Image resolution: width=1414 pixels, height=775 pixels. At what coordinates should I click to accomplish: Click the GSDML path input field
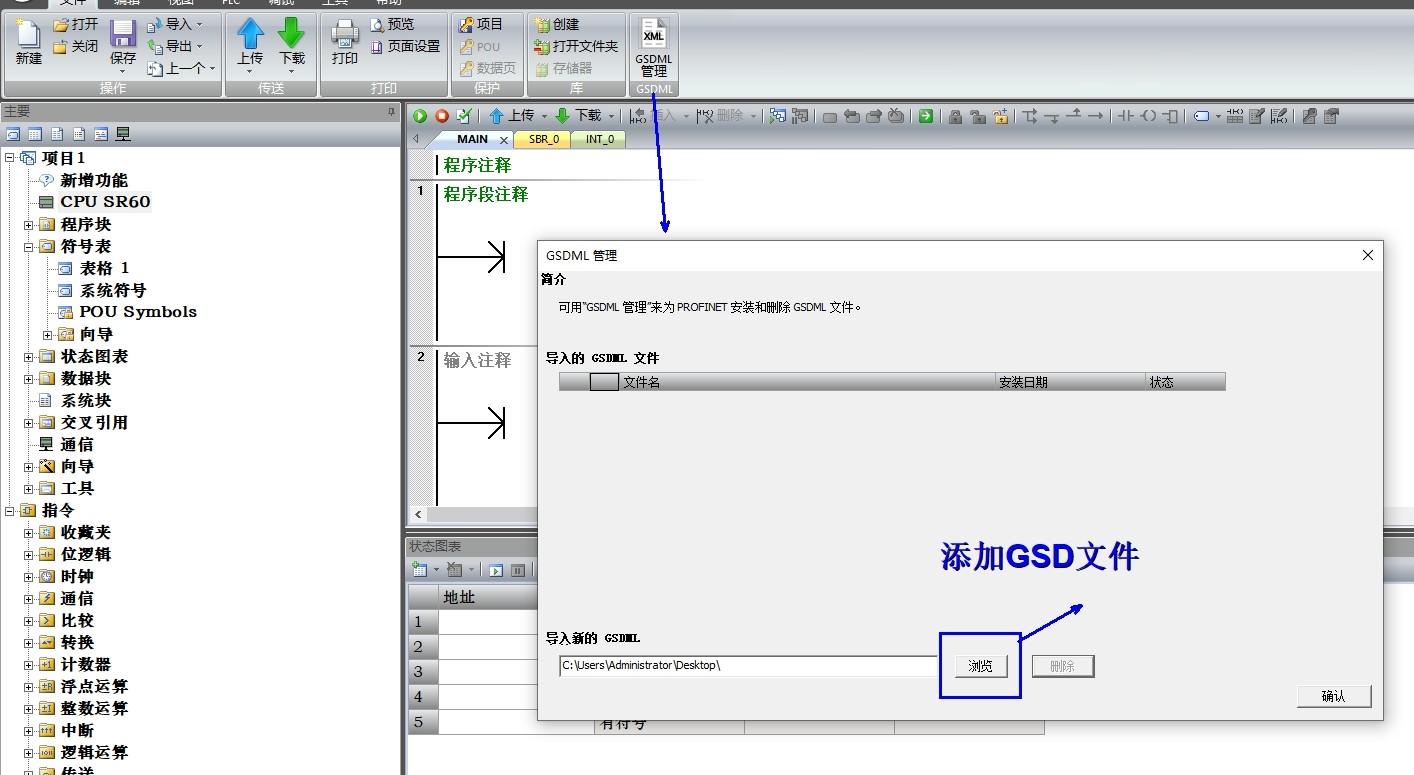pyautogui.click(x=748, y=665)
